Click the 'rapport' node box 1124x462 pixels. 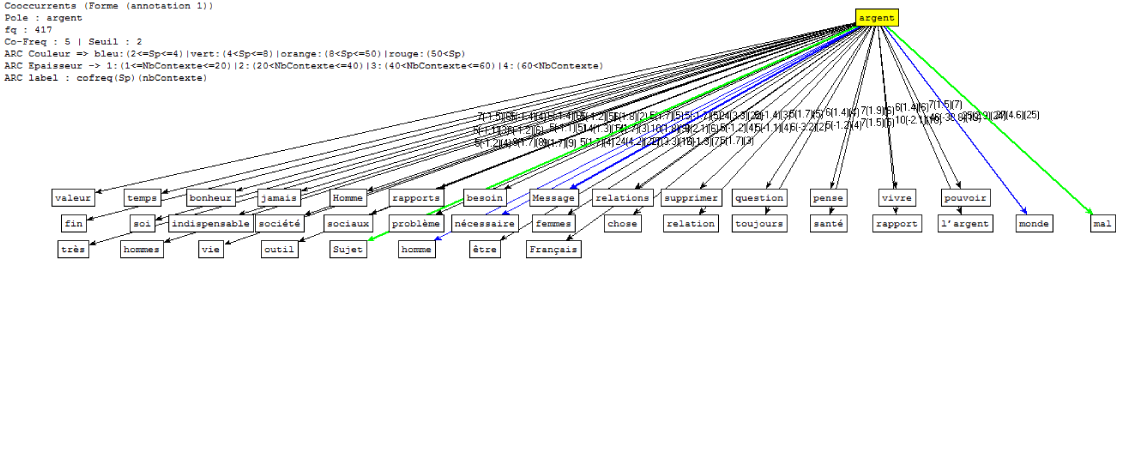(897, 223)
